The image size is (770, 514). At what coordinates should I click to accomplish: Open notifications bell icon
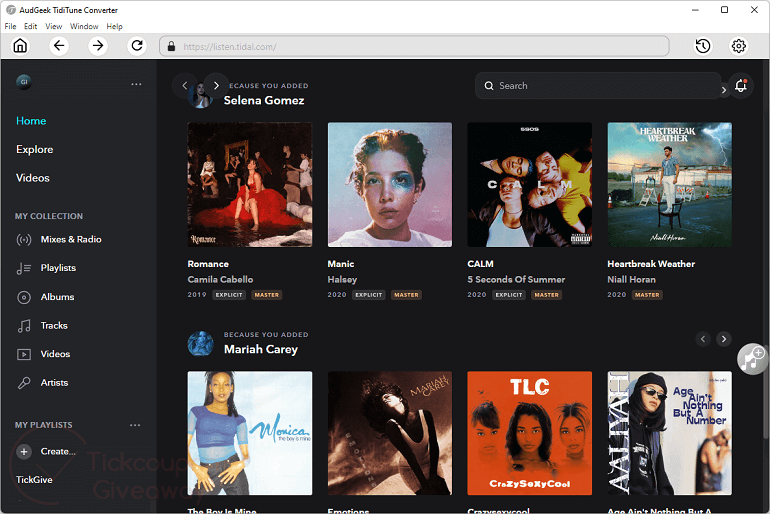741,86
